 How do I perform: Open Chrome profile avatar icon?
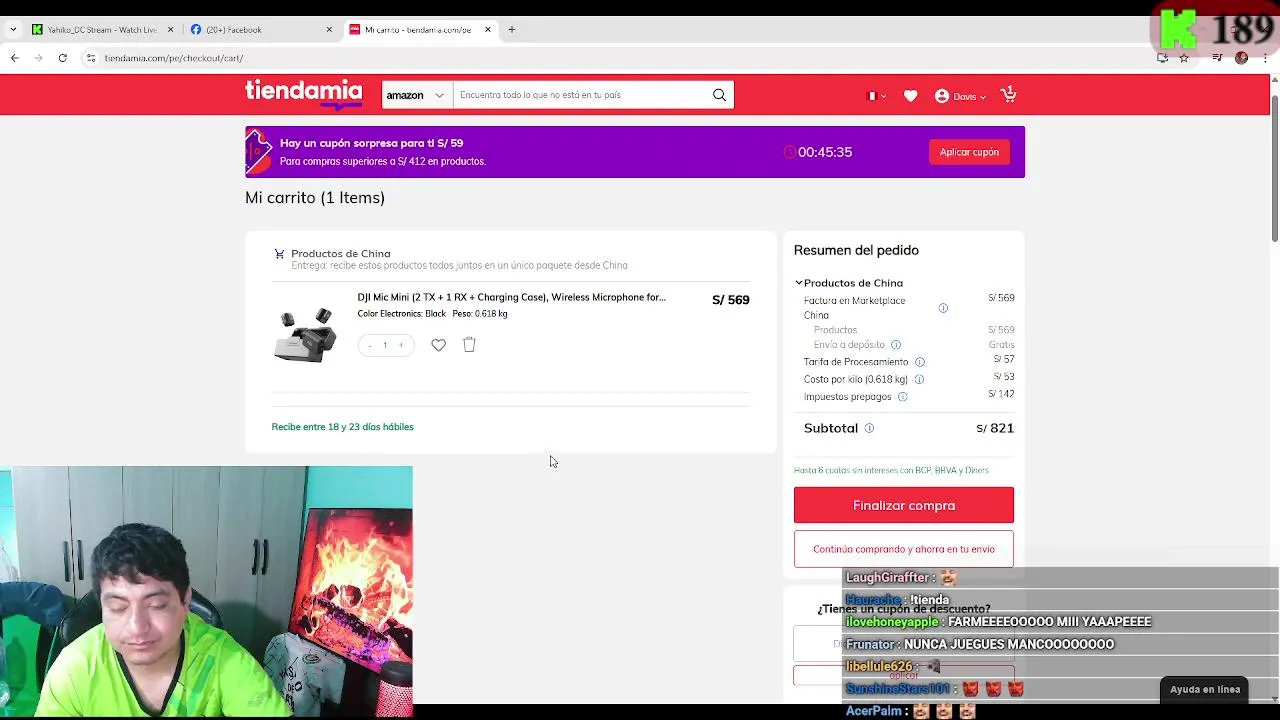click(x=1241, y=58)
